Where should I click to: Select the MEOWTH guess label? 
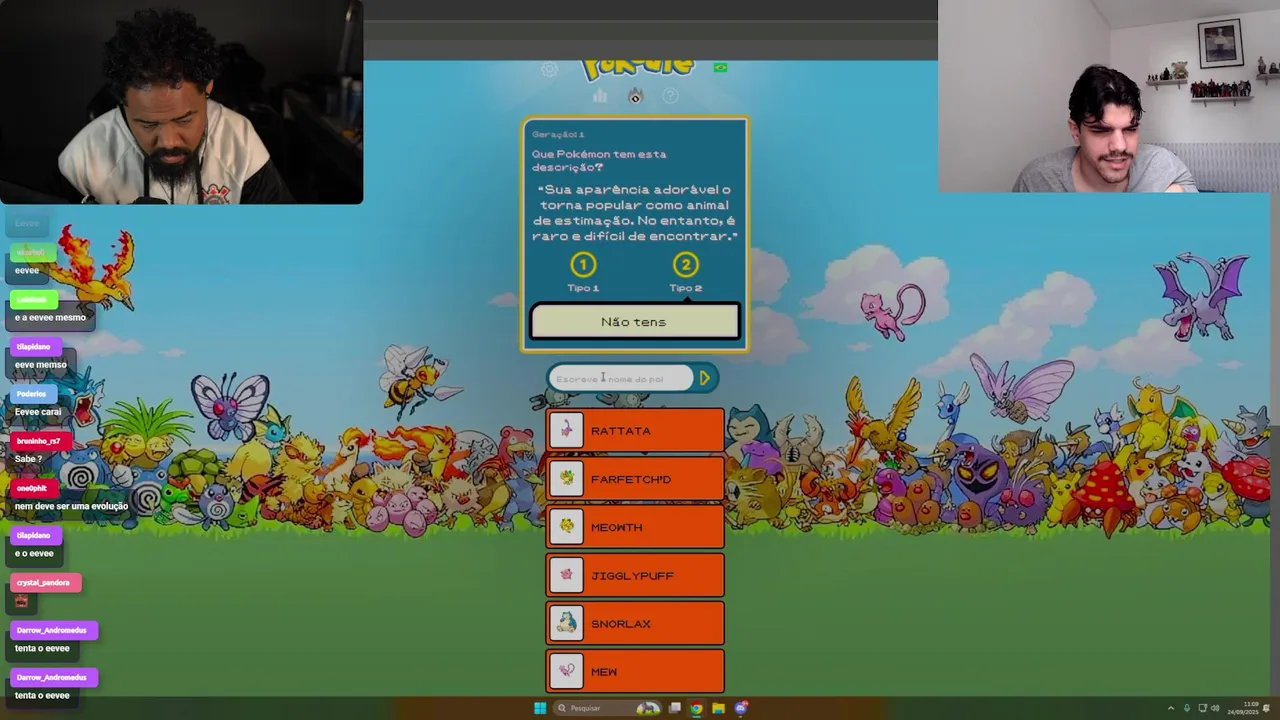point(616,527)
